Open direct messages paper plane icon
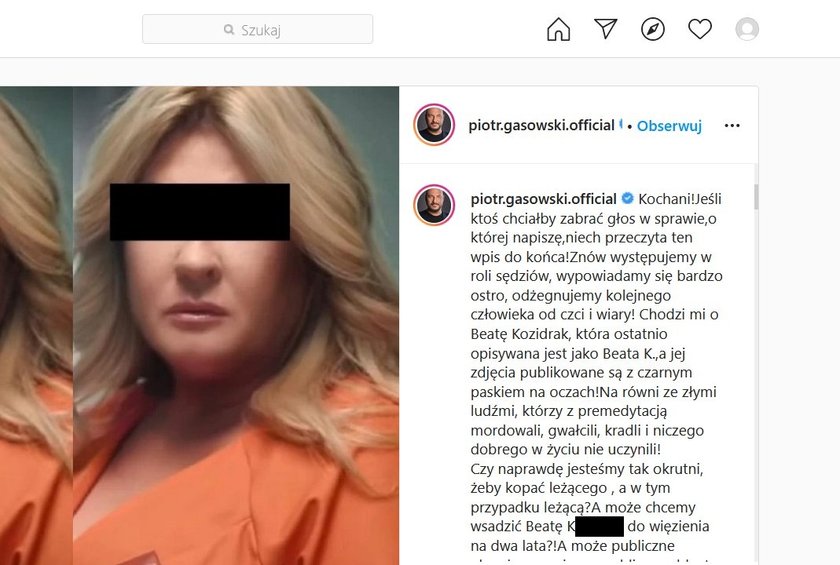Screen dimensions: 840x565 click(x=605, y=29)
